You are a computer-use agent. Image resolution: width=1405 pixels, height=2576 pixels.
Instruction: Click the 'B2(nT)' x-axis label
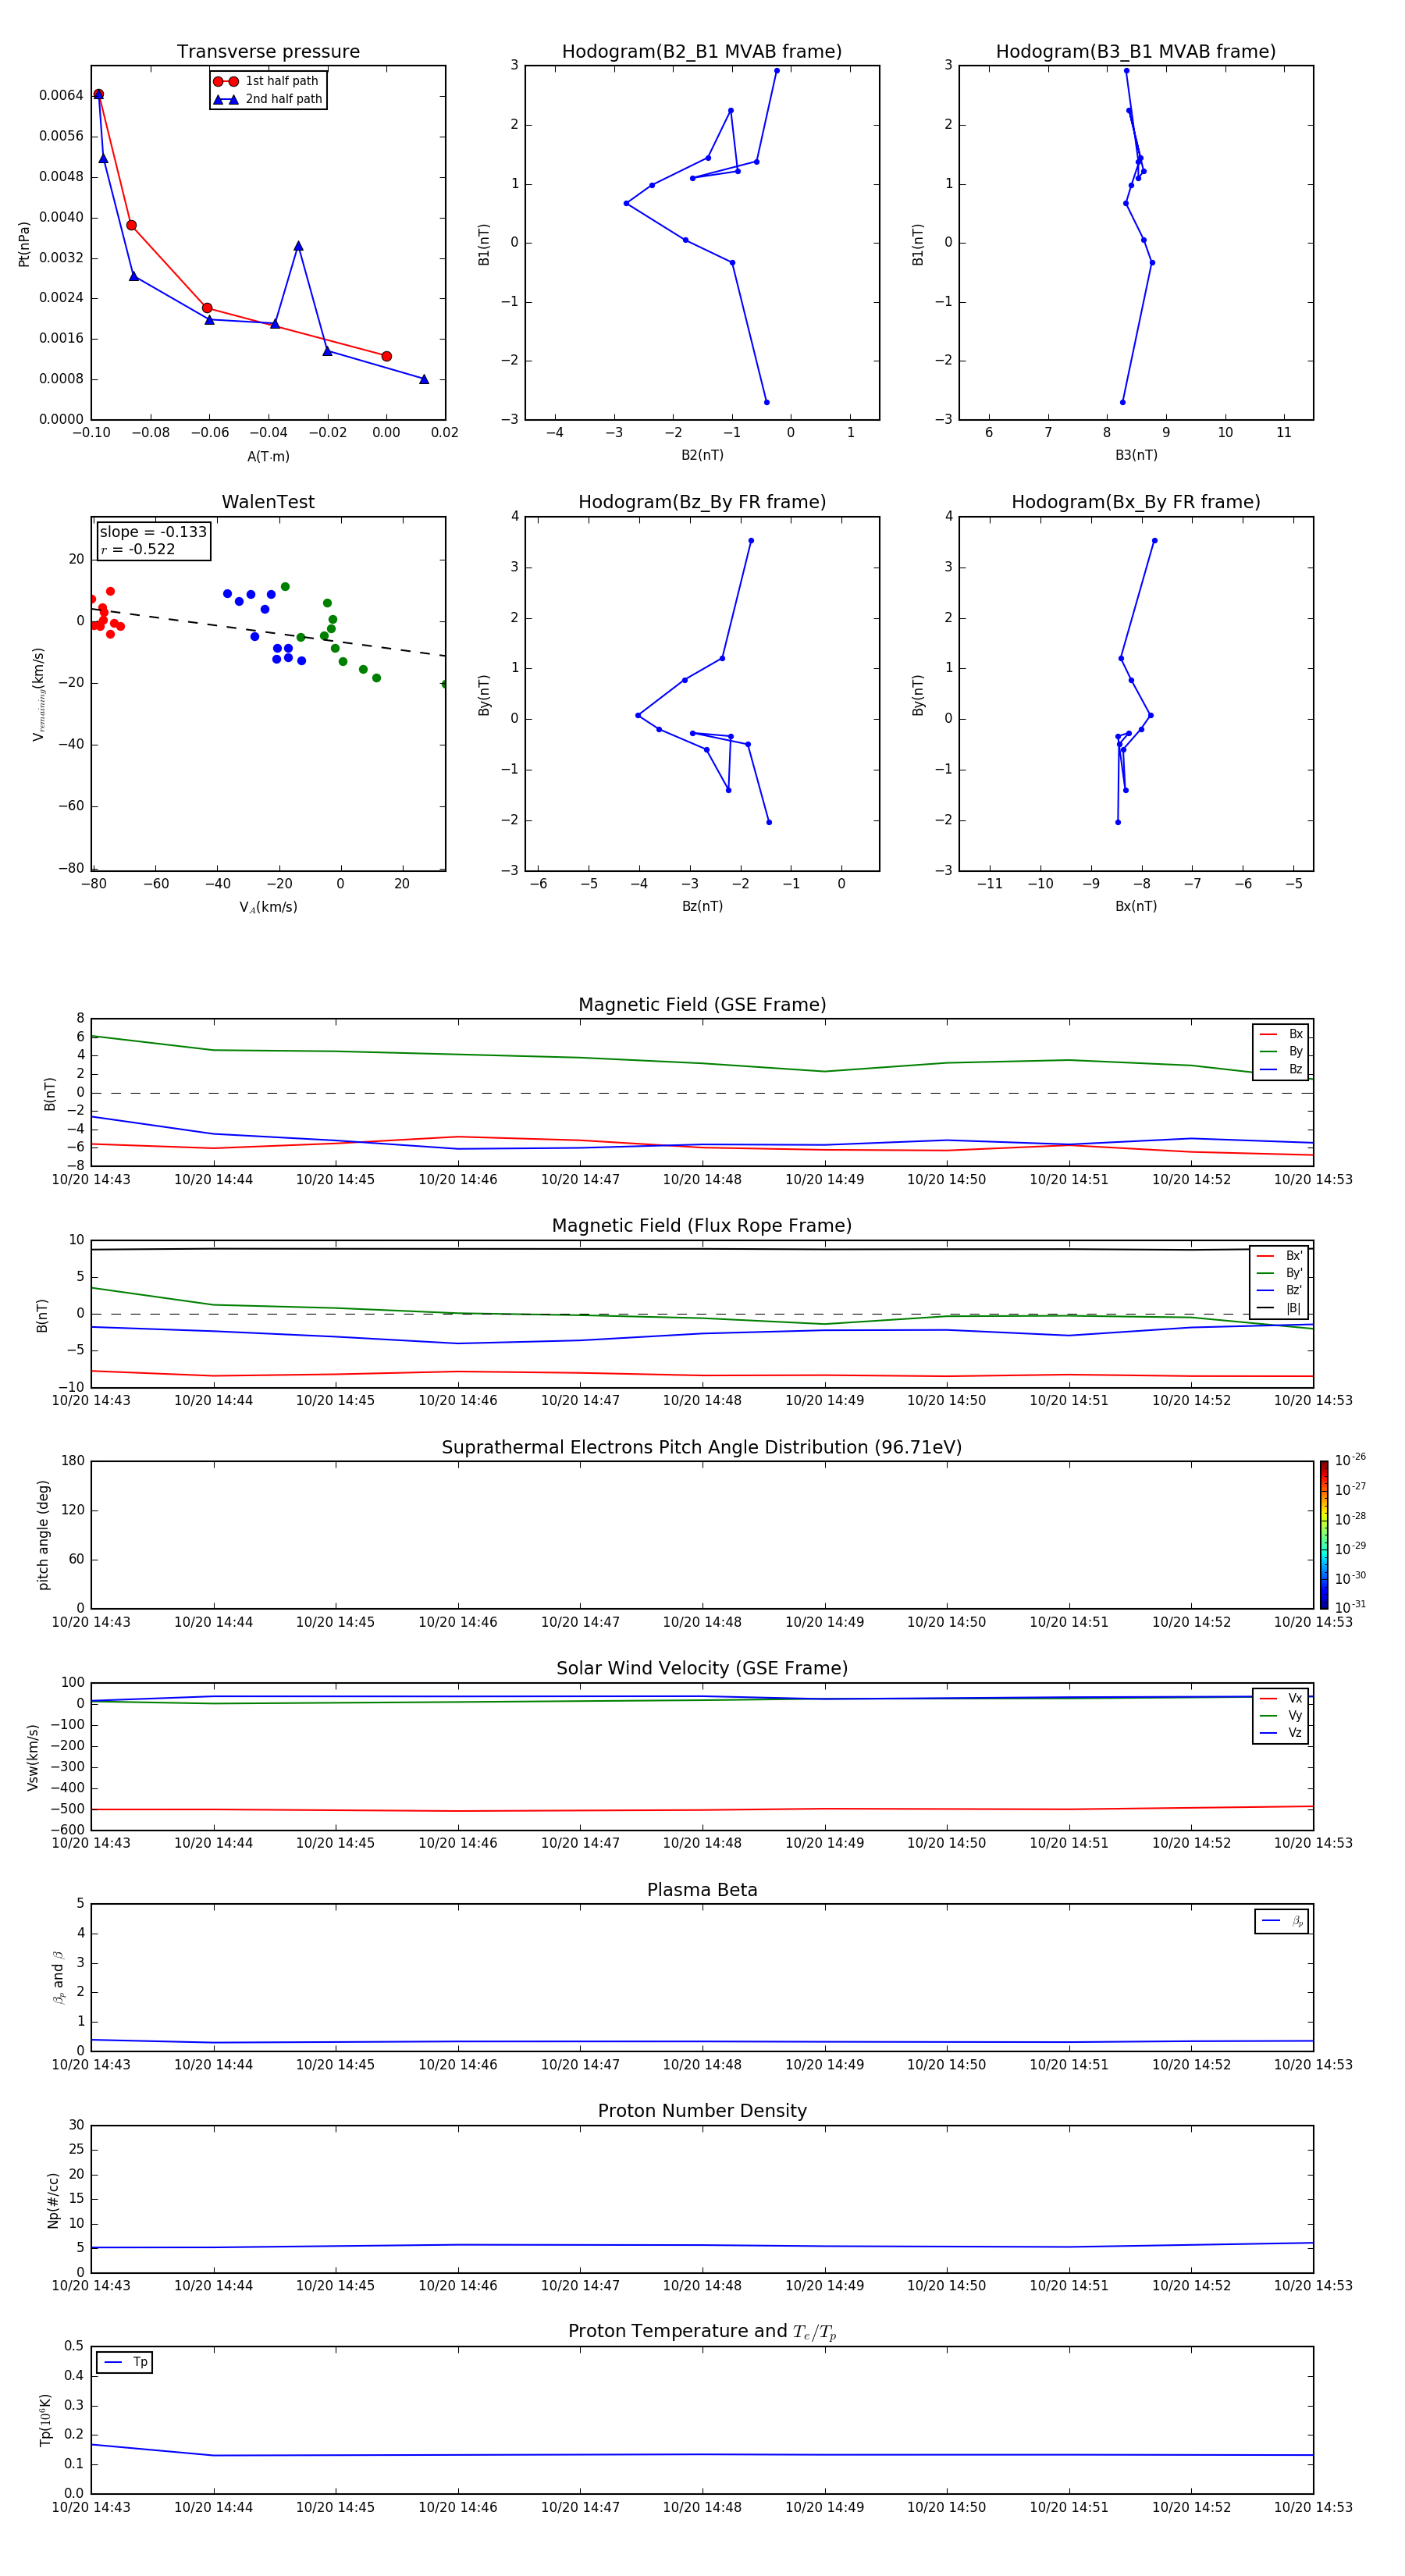702,455
